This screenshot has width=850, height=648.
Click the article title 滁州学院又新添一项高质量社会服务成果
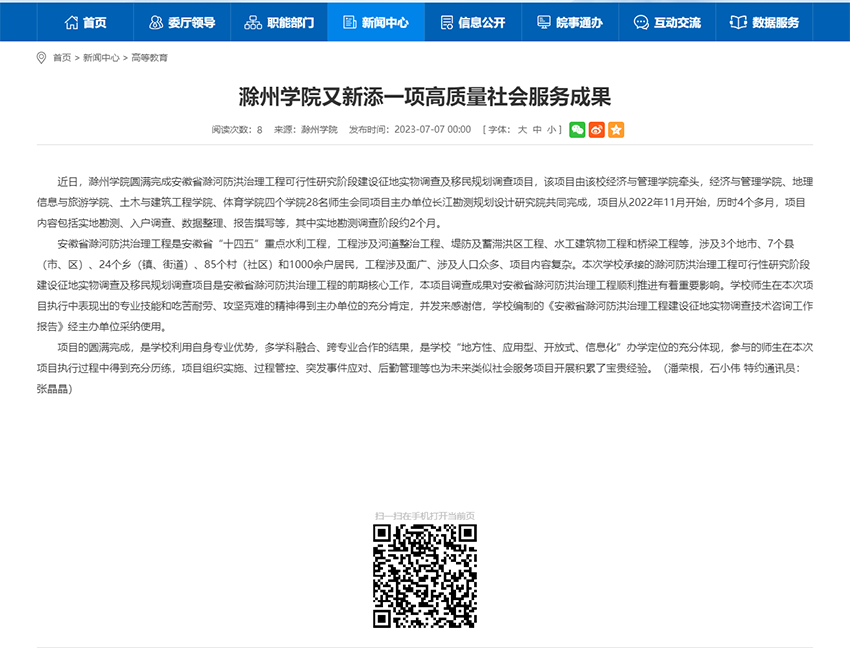[x=425, y=97]
